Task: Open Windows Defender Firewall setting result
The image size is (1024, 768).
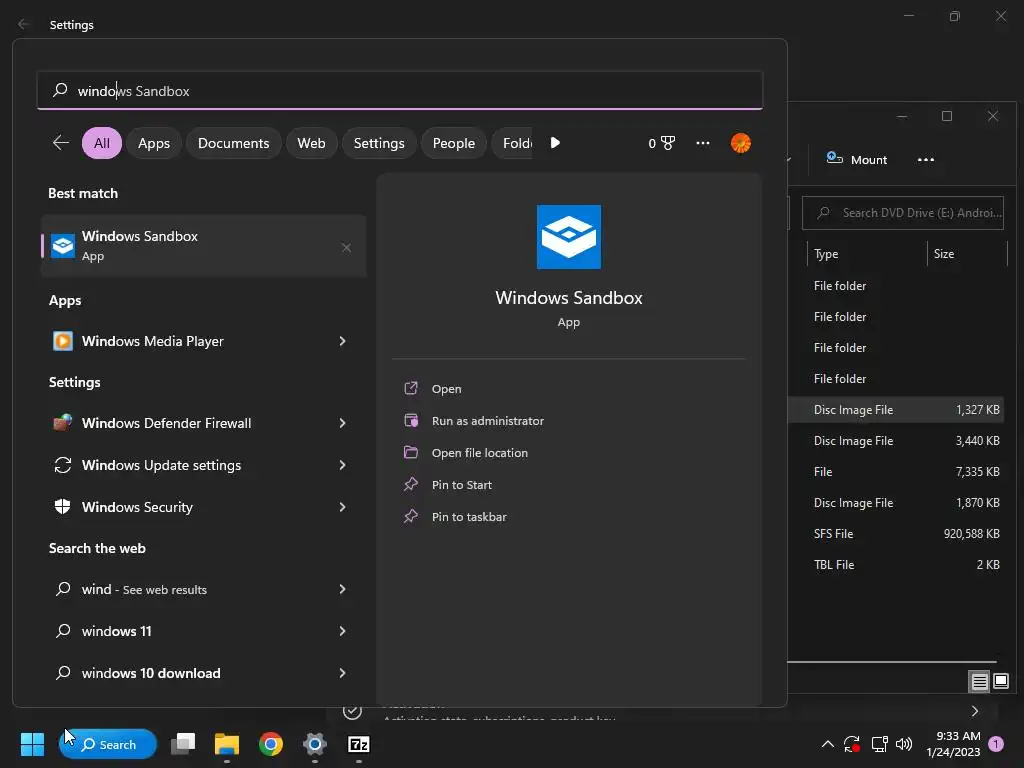Action: [x=203, y=423]
